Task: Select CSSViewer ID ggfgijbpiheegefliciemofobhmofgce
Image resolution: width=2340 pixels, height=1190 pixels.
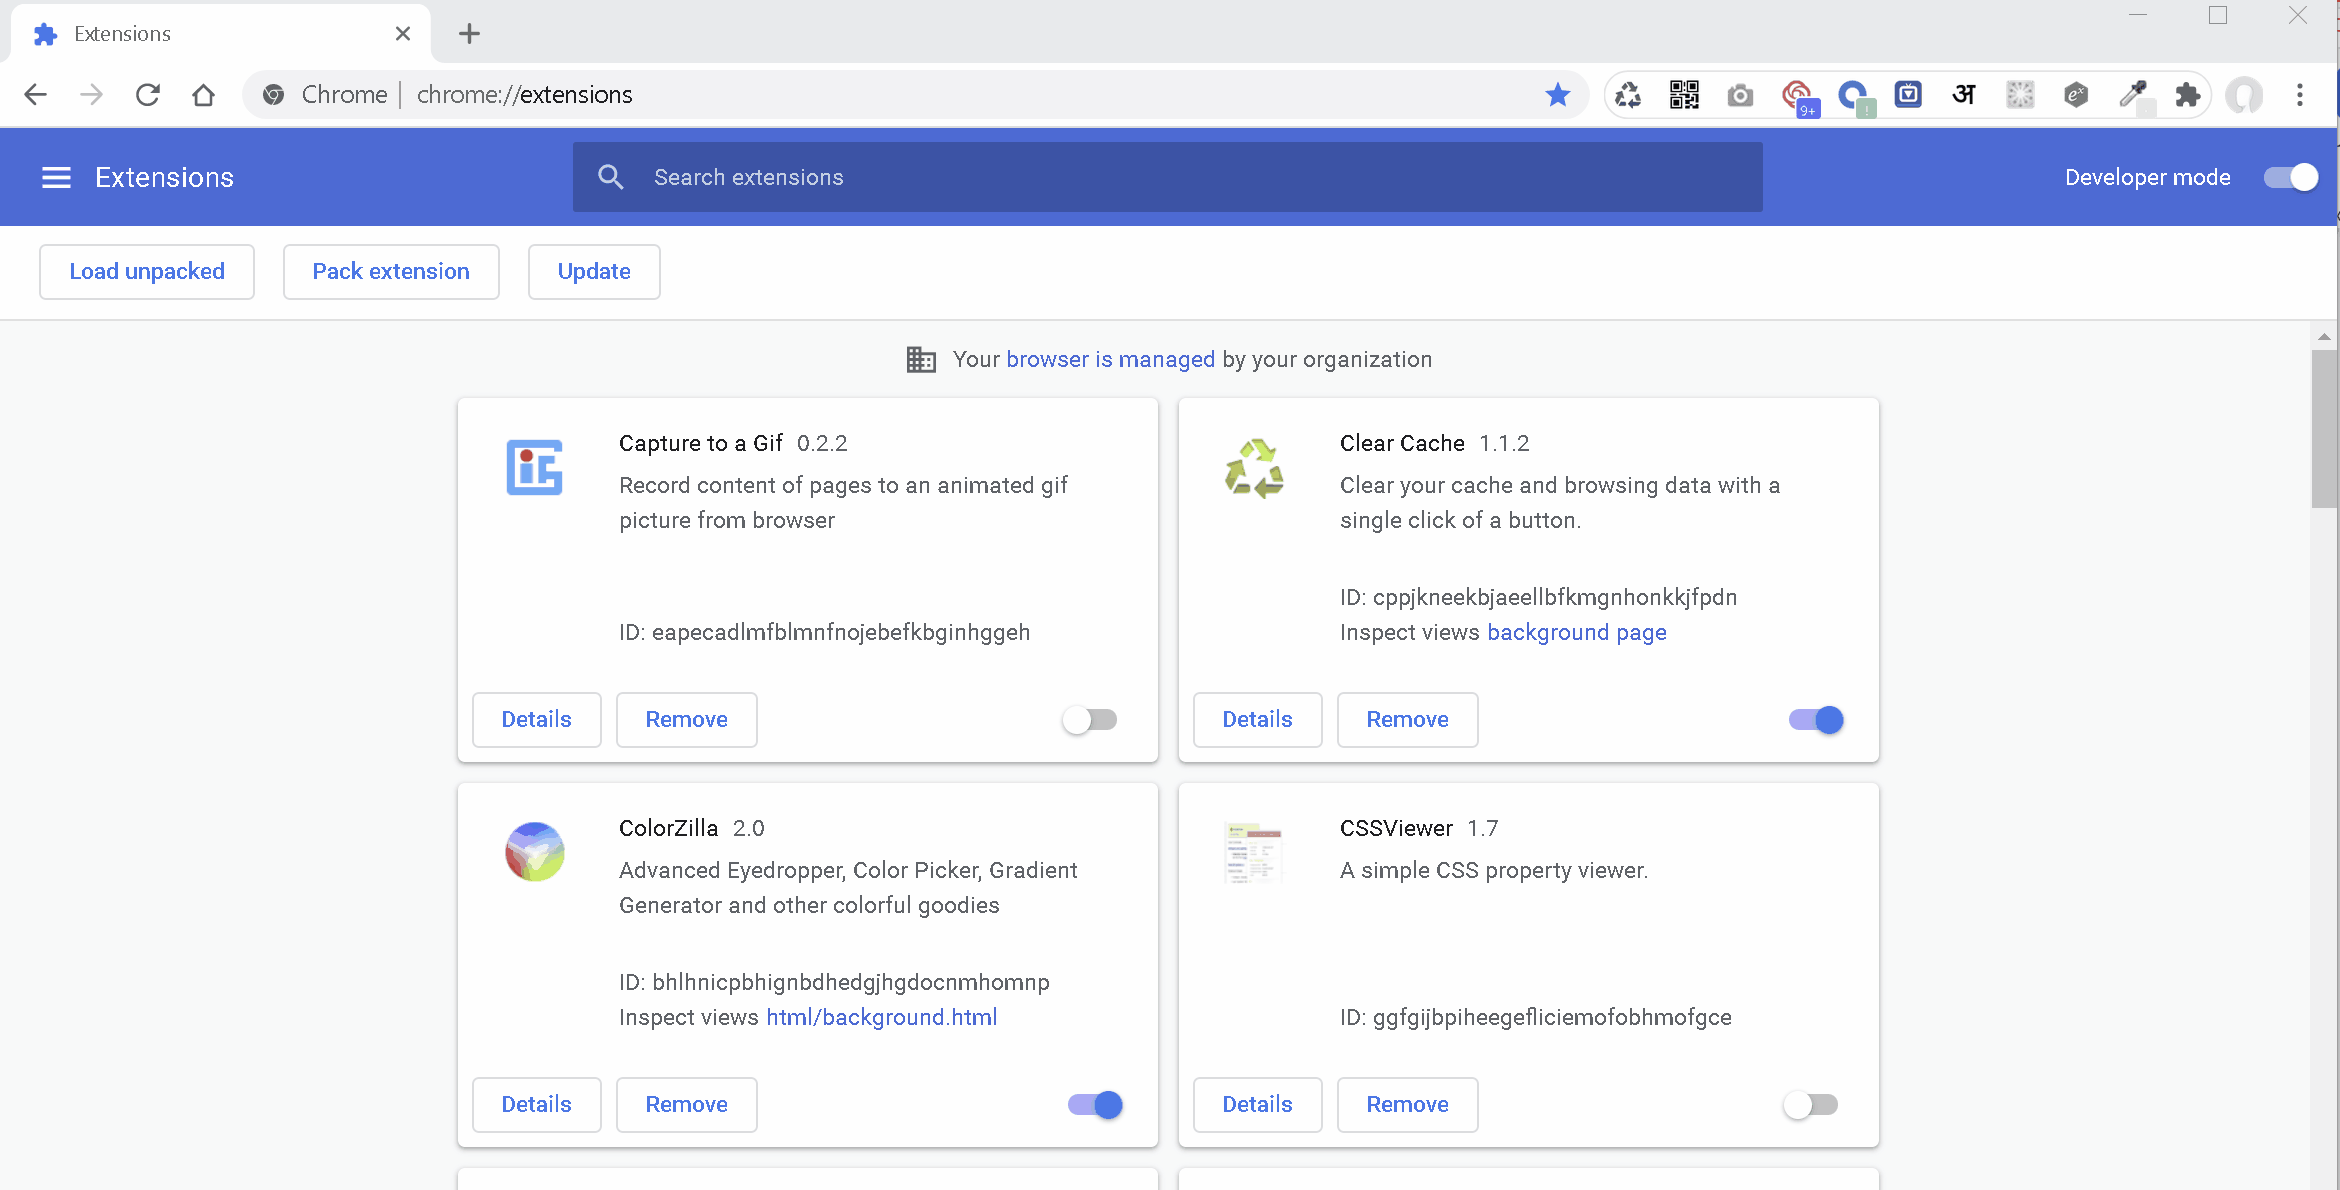Action: (x=1536, y=1017)
